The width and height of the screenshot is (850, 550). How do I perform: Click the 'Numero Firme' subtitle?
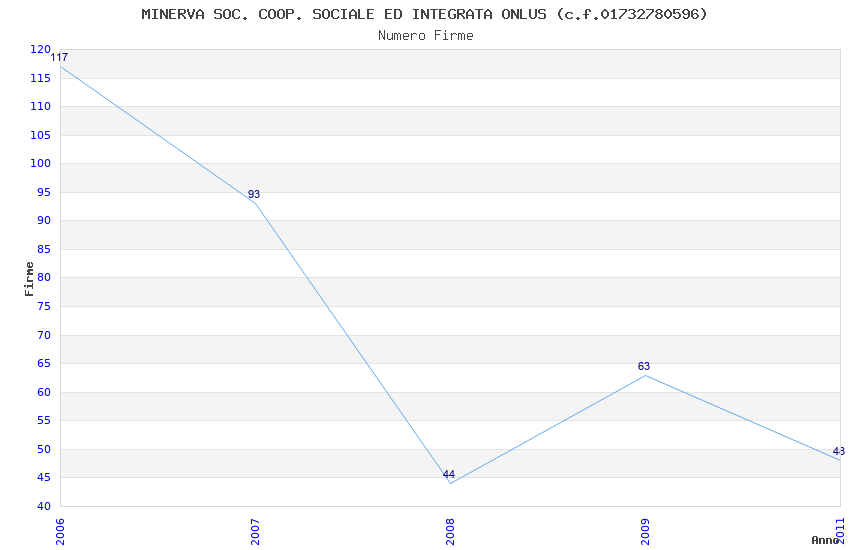click(426, 36)
